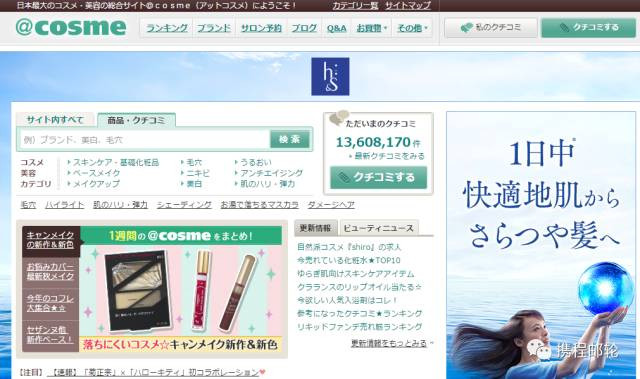Expand the その他 dropdown menu
640x379 pixels.
(x=412, y=28)
